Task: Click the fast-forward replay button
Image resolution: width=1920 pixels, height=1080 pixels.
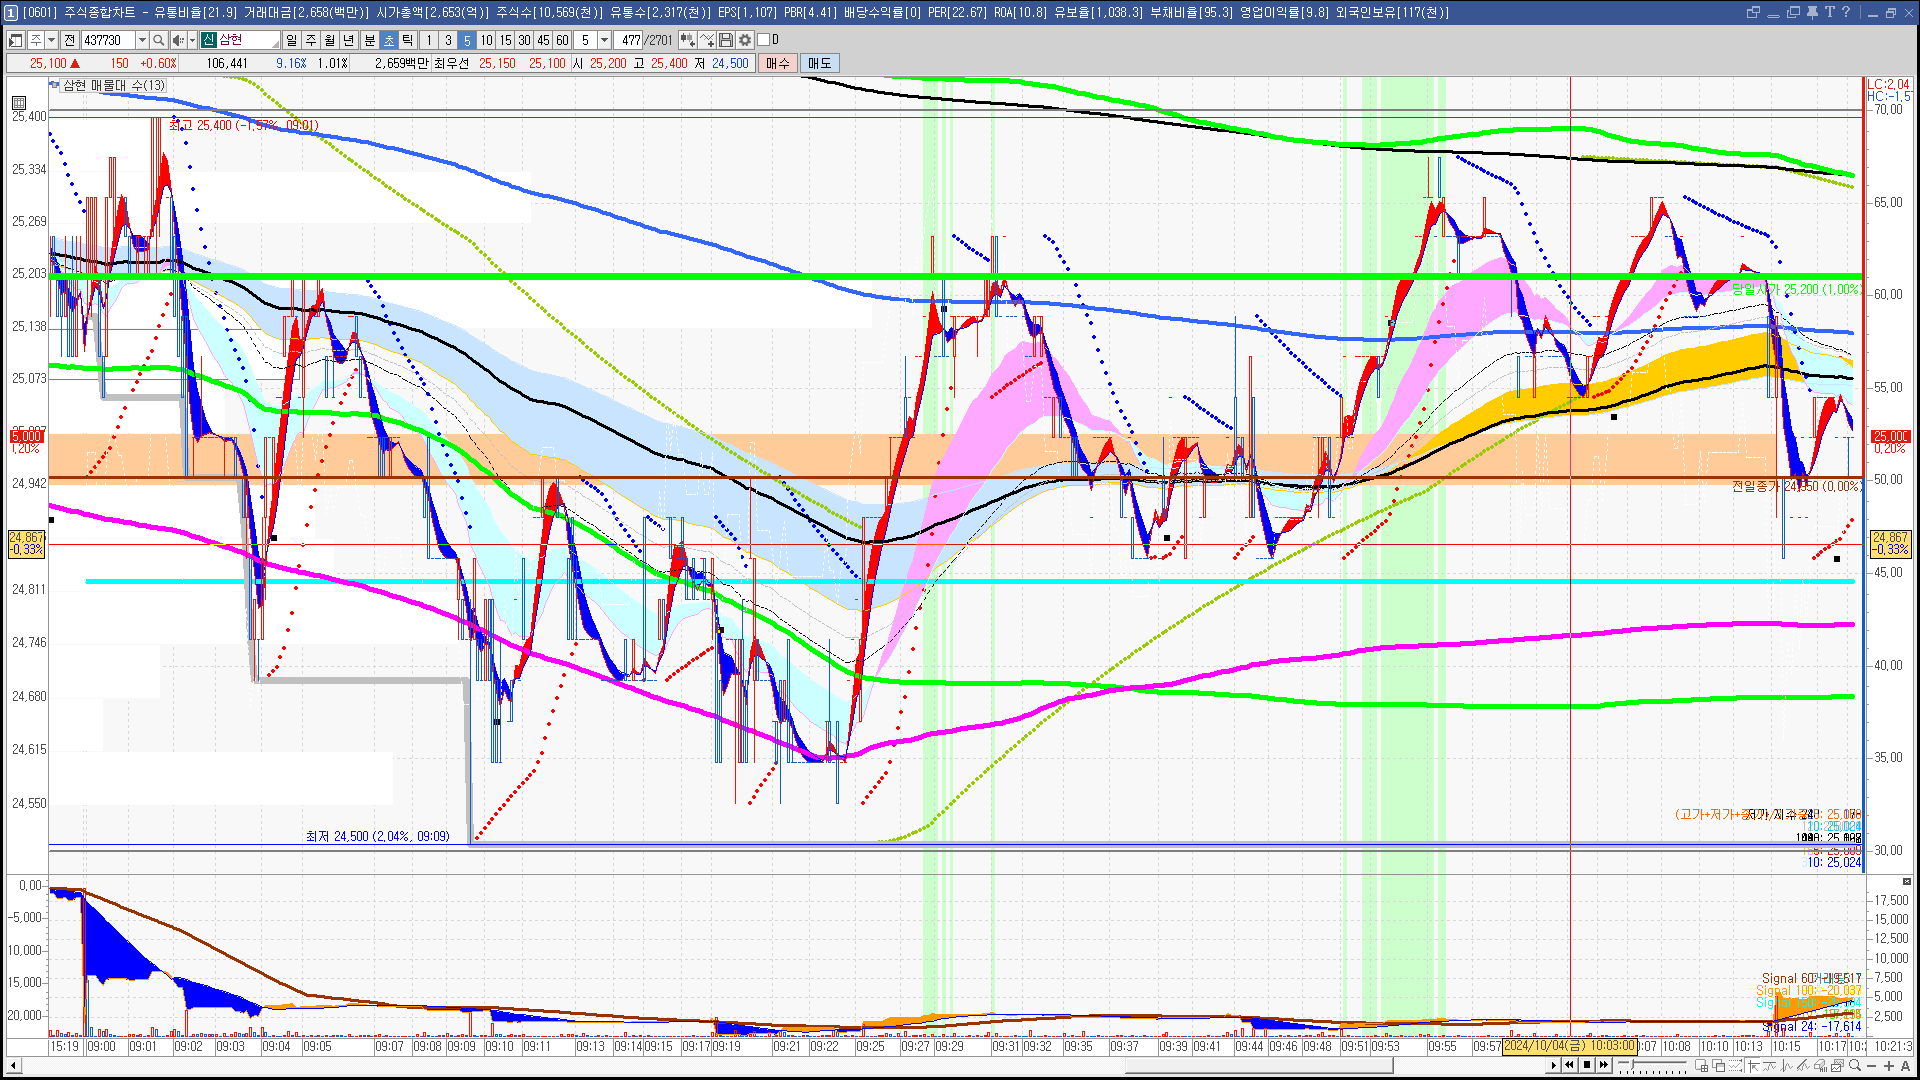Action: (1604, 1065)
